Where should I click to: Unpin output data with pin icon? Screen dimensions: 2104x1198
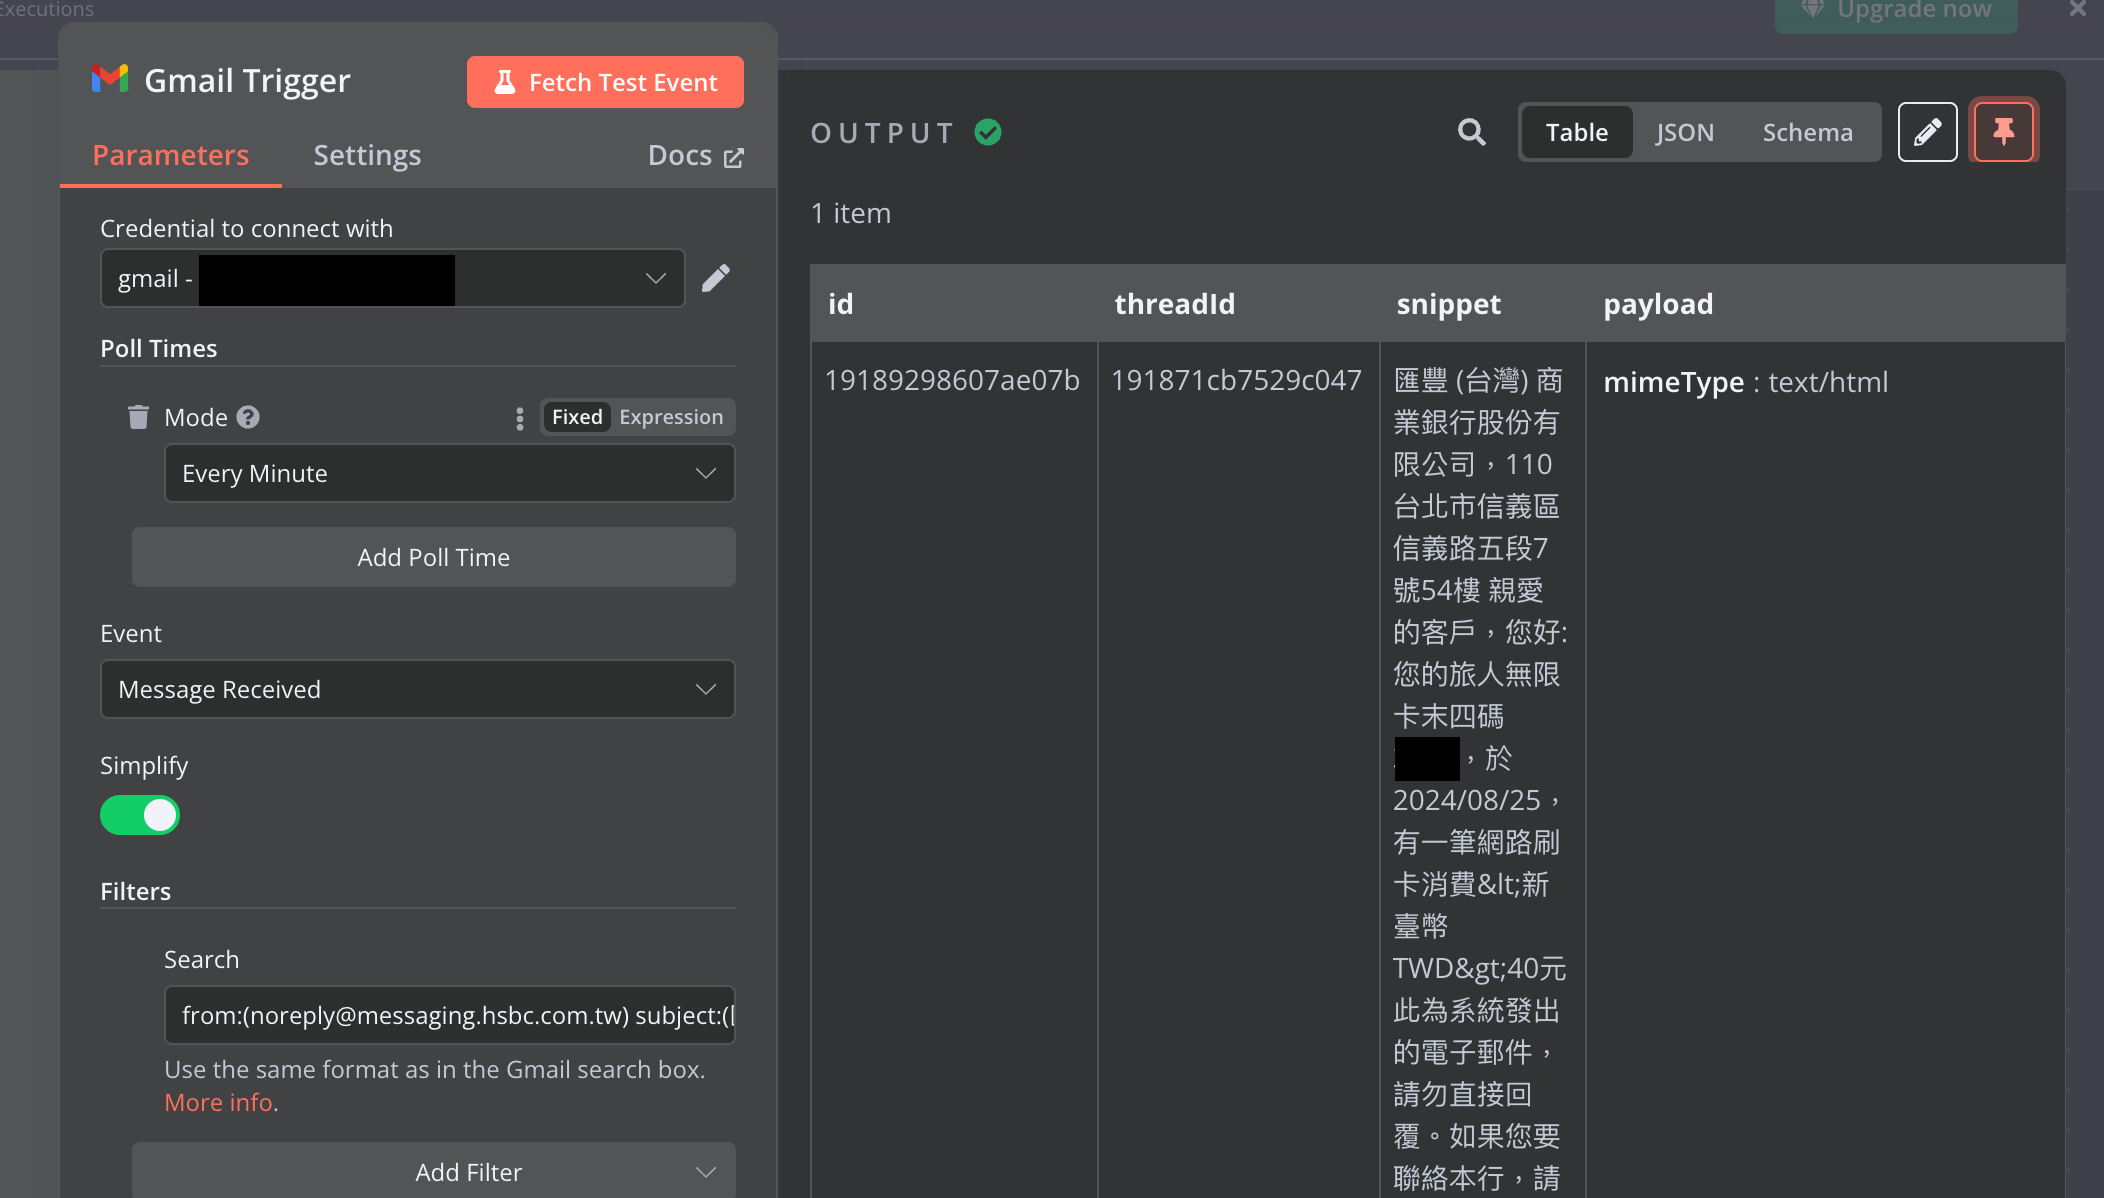click(2004, 131)
